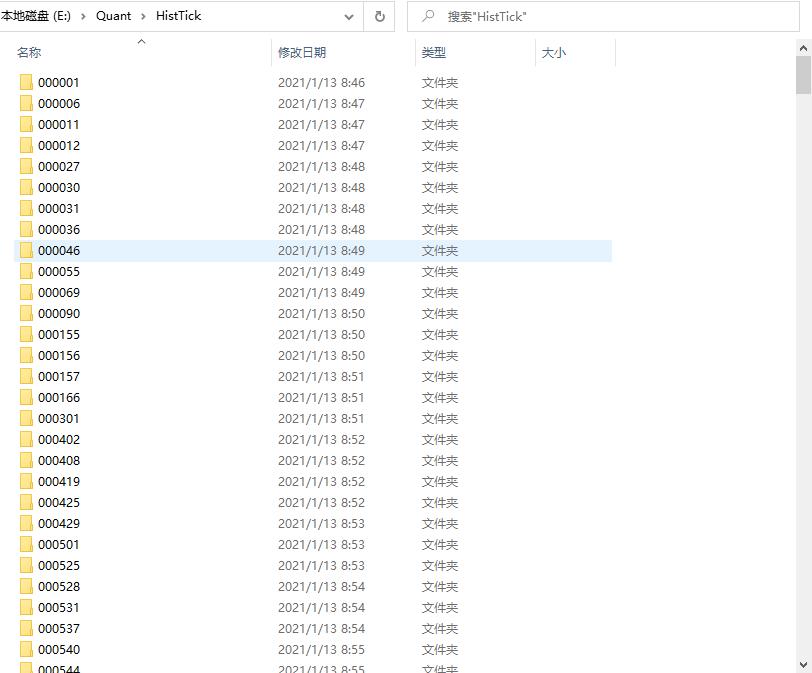Open the 000540 folder icon

point(25,649)
